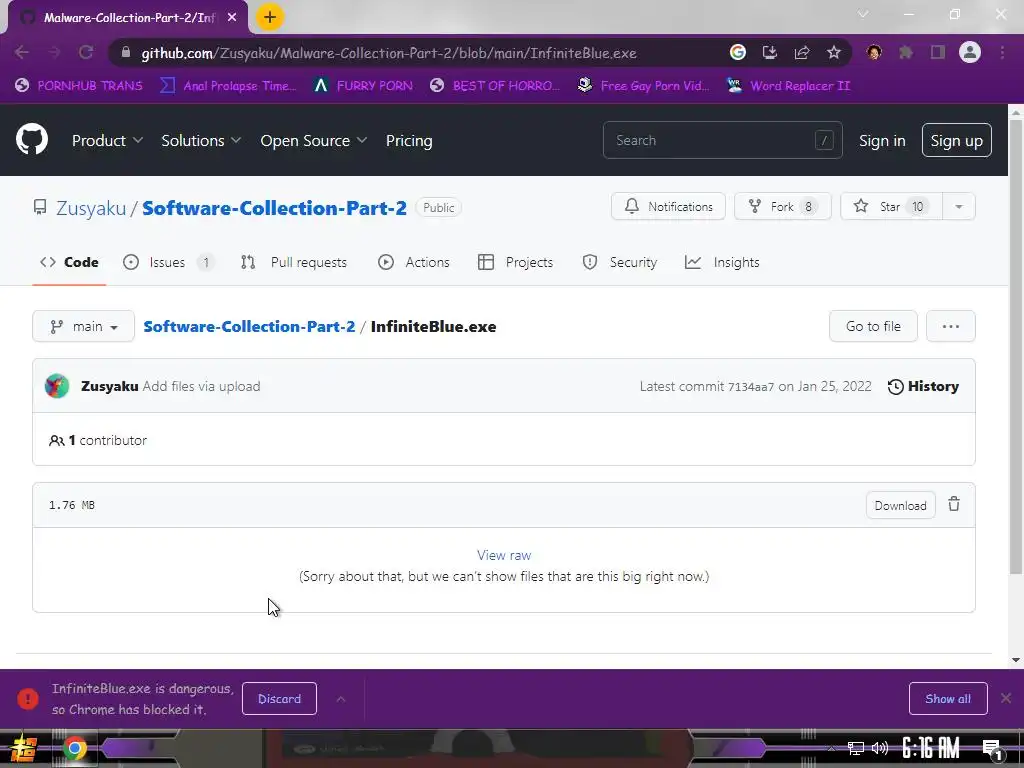Click the 1.76 MB file size text
Image resolution: width=1024 pixels, height=768 pixels.
click(x=72, y=505)
